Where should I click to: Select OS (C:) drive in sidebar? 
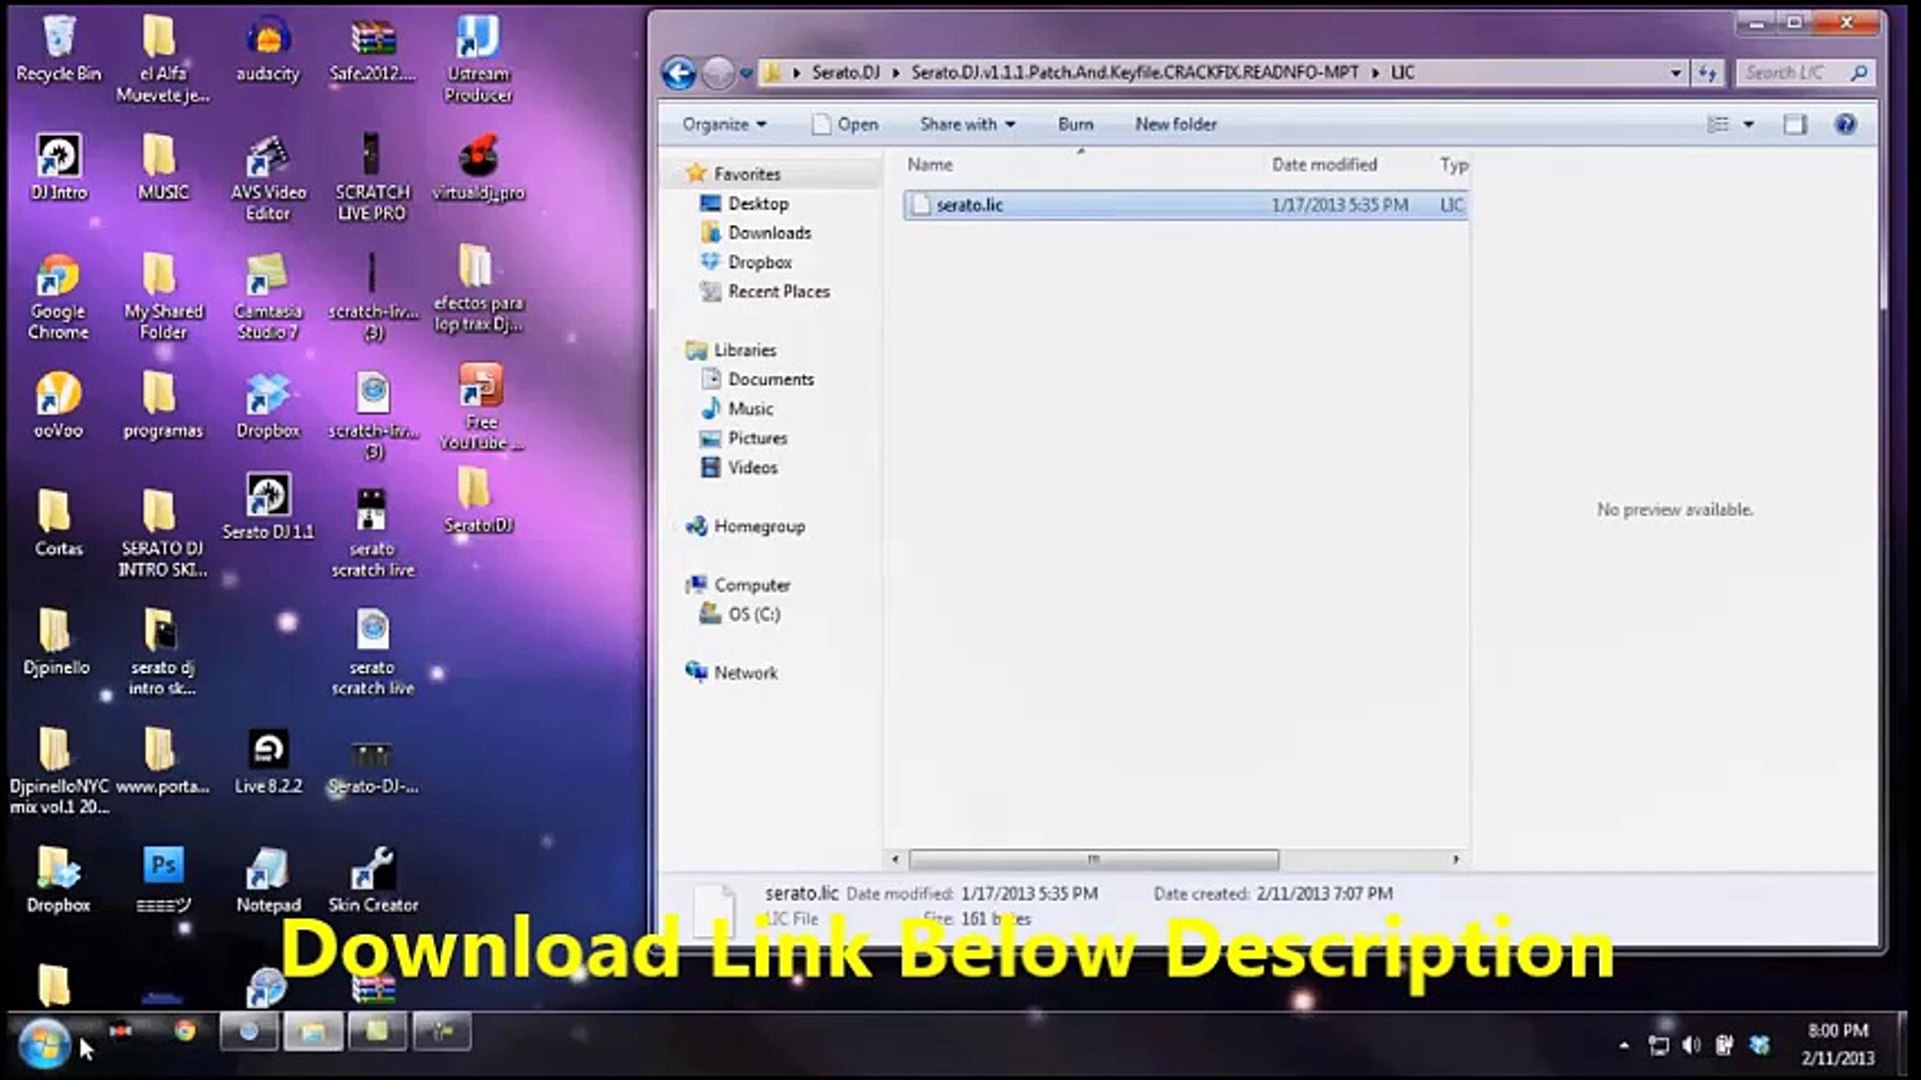(753, 614)
